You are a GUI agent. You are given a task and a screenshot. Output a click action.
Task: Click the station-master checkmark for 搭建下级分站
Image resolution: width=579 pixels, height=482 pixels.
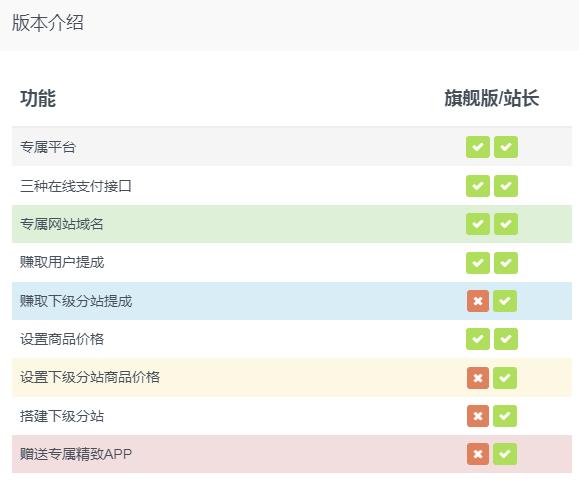[505, 416]
